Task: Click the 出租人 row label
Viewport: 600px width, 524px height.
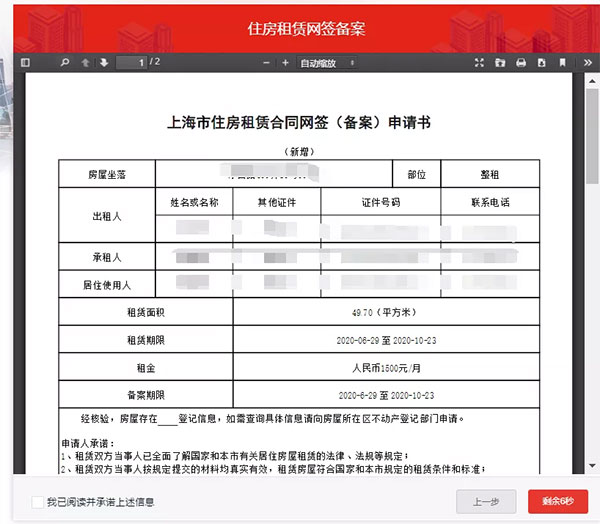Action: point(107,216)
